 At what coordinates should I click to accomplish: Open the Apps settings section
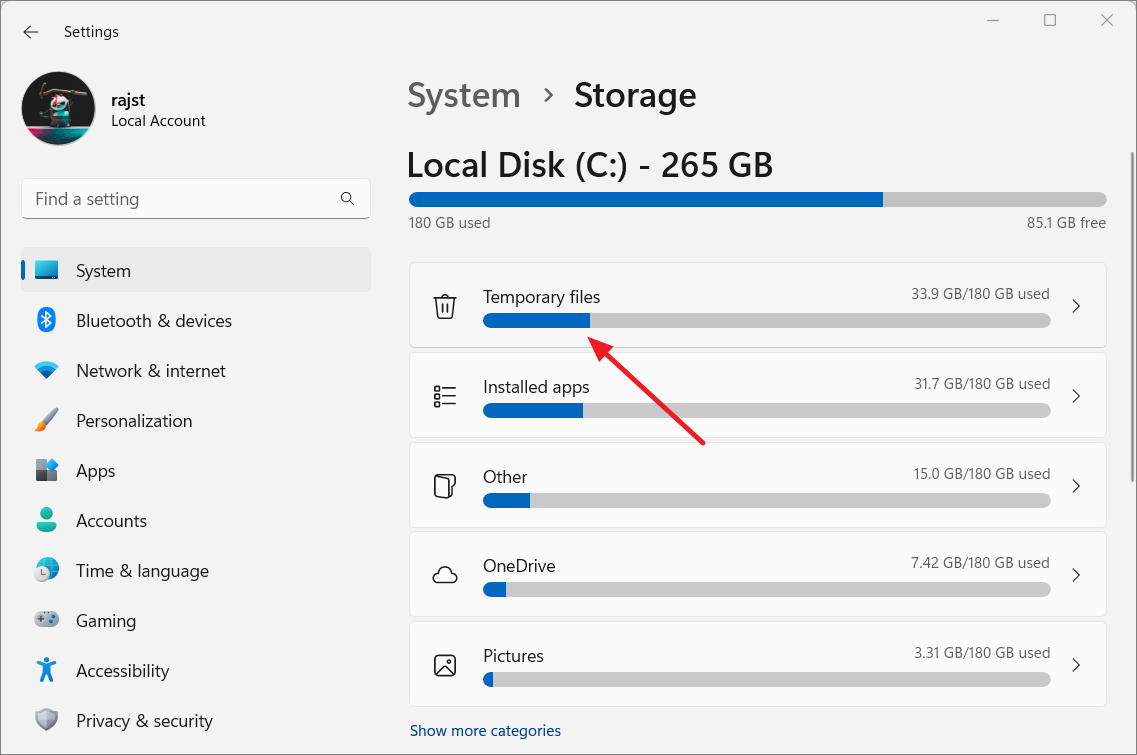[x=96, y=470]
